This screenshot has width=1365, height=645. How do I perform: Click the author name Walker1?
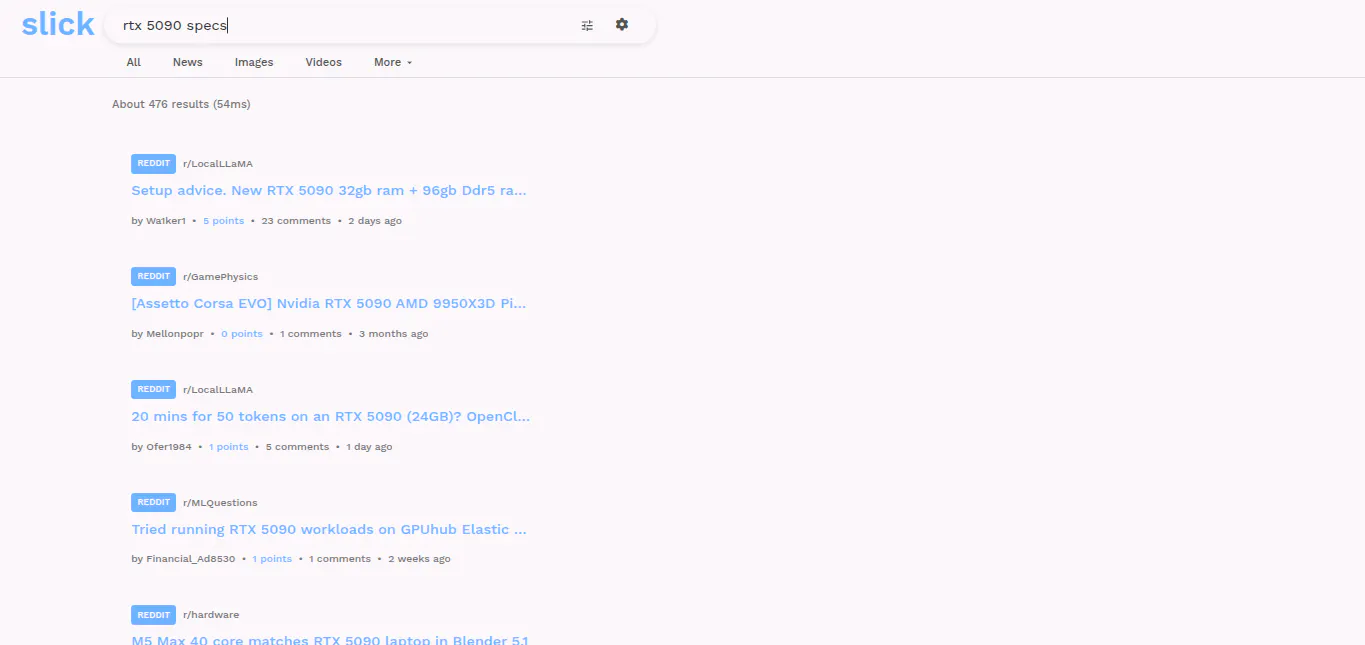[166, 221]
